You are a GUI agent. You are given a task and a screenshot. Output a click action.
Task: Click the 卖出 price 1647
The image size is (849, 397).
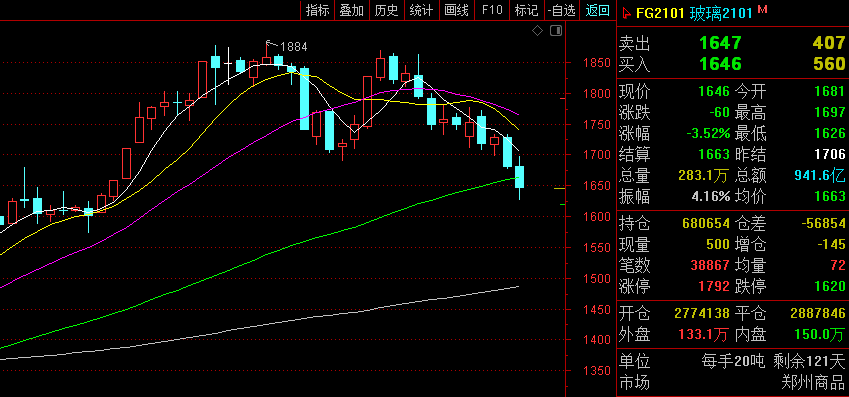[720, 43]
